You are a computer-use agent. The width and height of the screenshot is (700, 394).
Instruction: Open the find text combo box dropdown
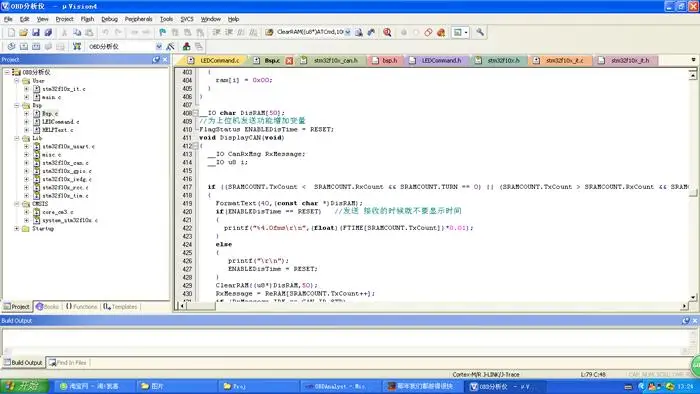(347, 32)
